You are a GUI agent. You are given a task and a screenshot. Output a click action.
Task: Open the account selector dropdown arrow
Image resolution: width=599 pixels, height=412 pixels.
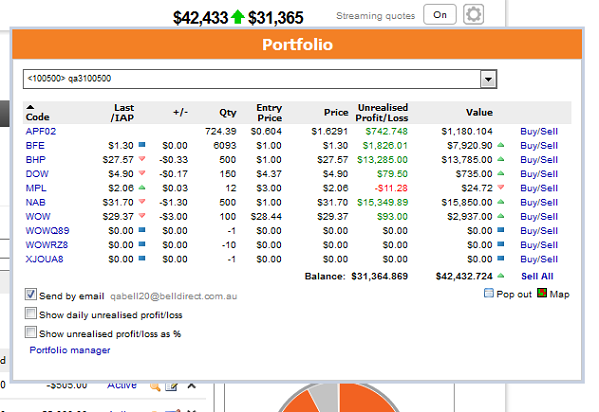[488, 79]
